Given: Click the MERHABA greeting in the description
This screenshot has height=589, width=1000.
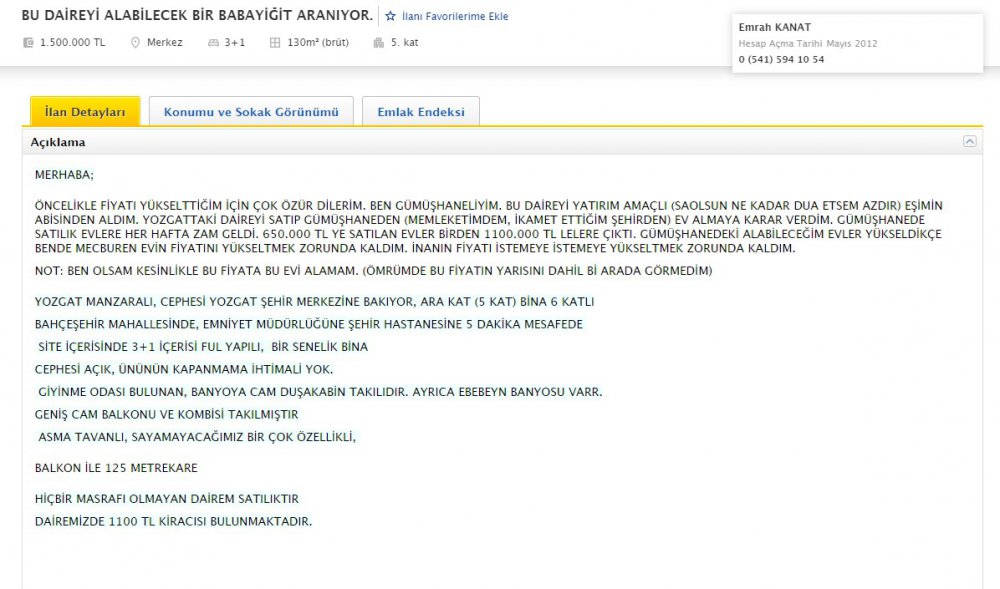Looking at the screenshot, I should point(64,173).
